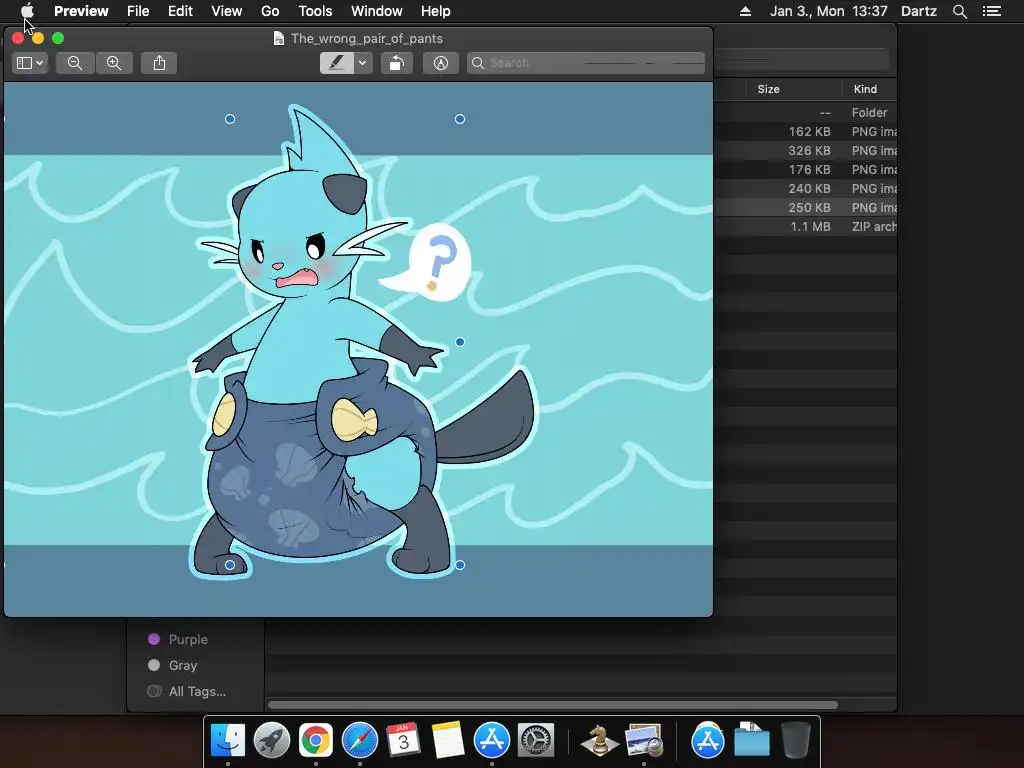Image resolution: width=1024 pixels, height=768 pixels.
Task: Launch Chess from the Dock
Action: click(600, 741)
